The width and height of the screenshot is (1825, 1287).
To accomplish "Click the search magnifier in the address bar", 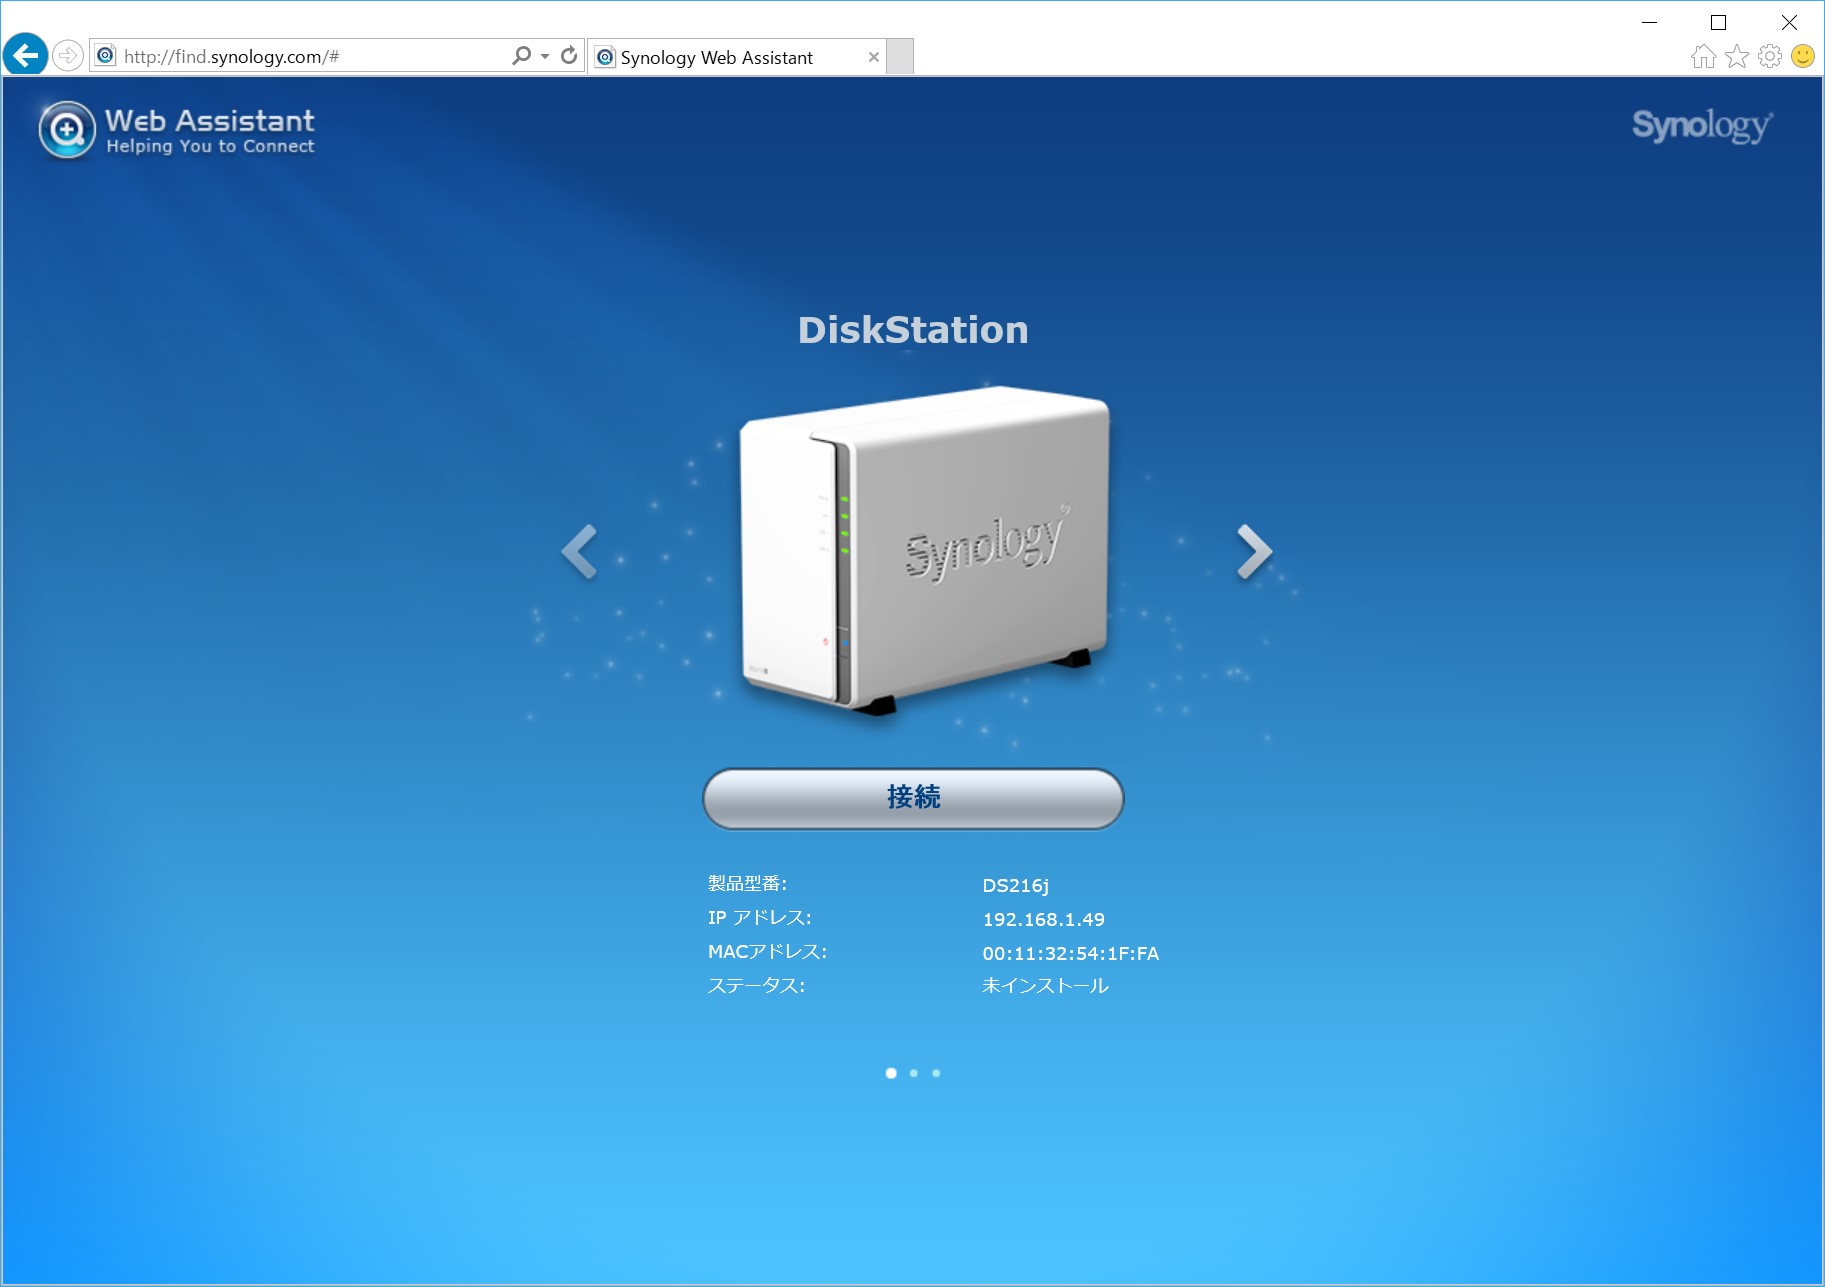I will [x=520, y=56].
